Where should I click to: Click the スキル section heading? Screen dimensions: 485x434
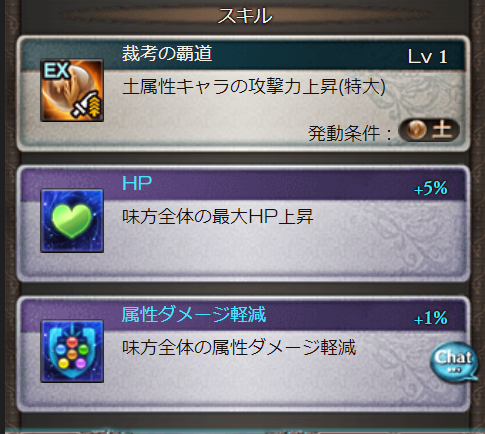click(245, 16)
